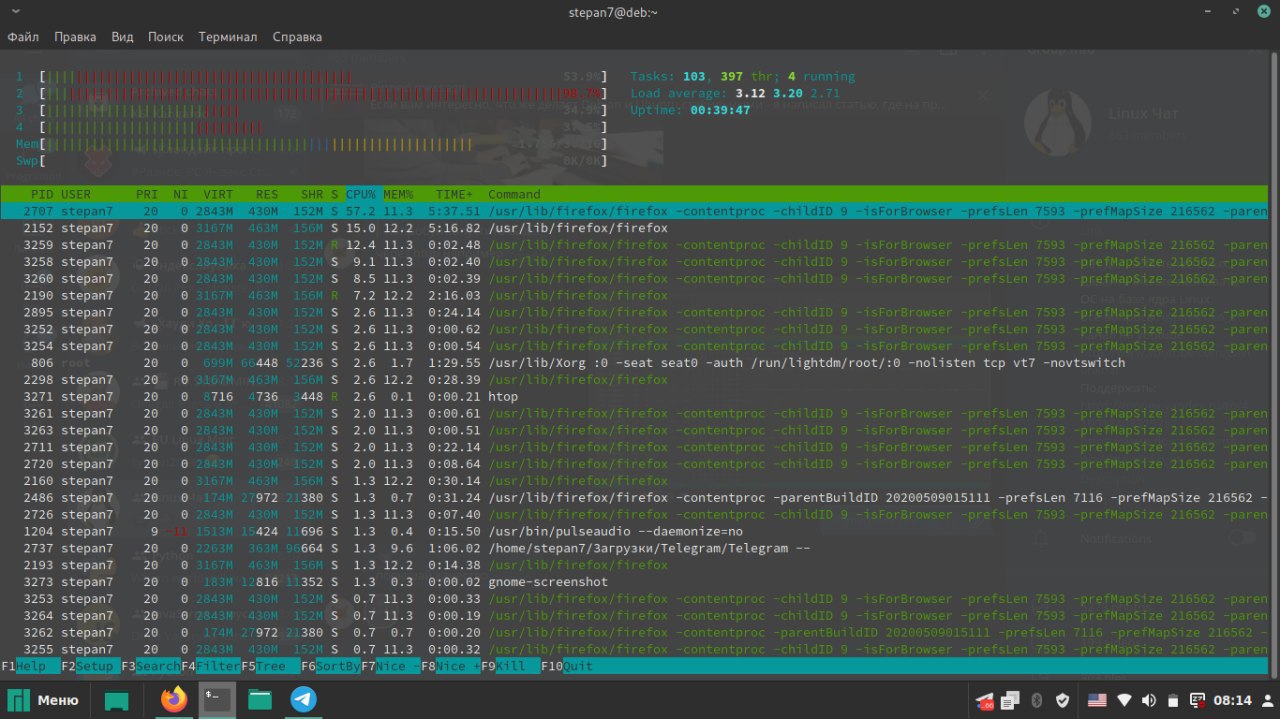Screen dimensions: 1280x719
Task: Select the htop process row PID 3271
Action: click(634, 396)
